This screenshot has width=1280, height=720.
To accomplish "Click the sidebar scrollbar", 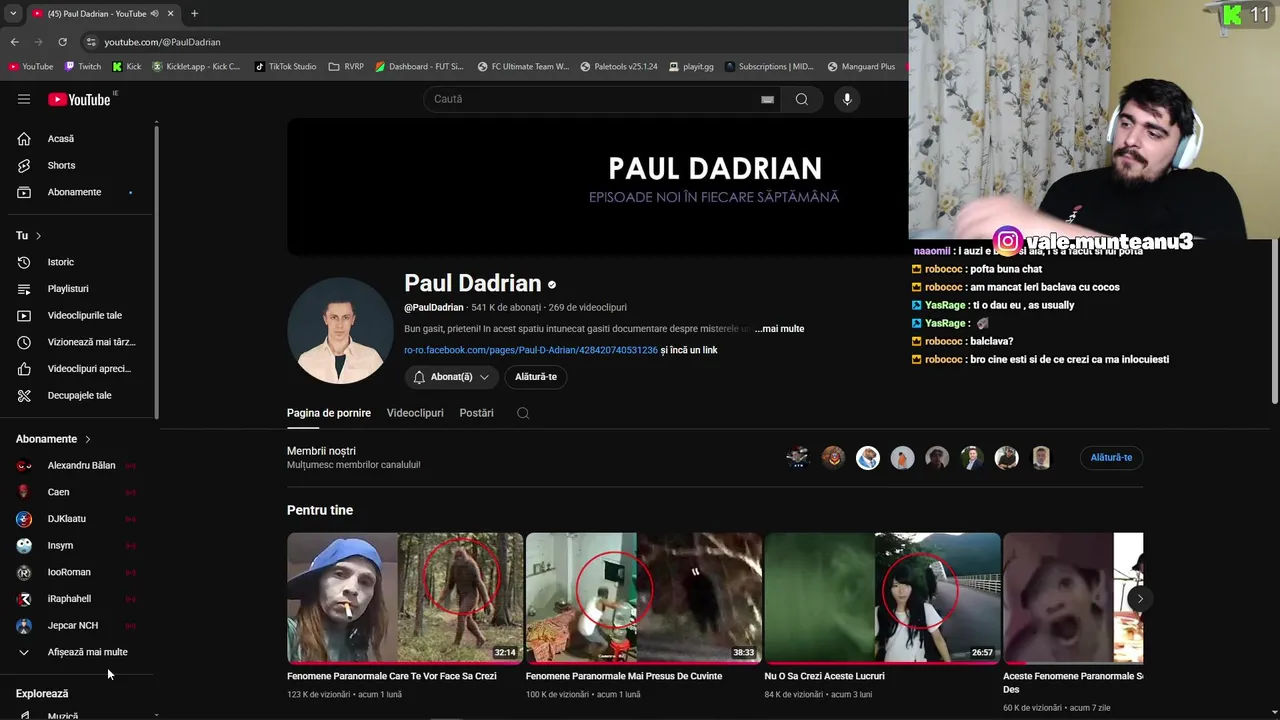I will pyautogui.click(x=156, y=270).
